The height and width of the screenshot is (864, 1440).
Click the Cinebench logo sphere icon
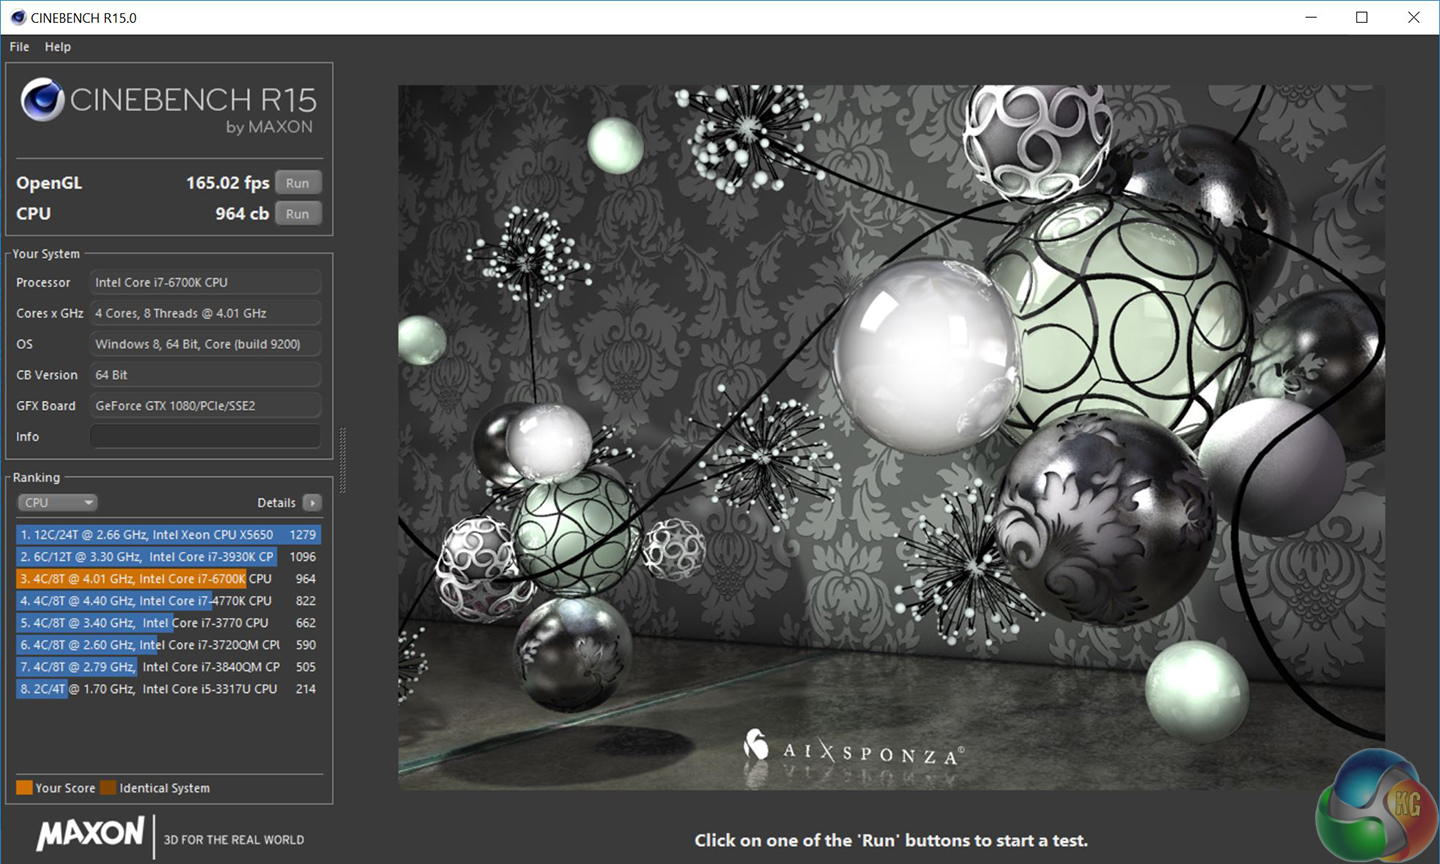tap(43, 100)
